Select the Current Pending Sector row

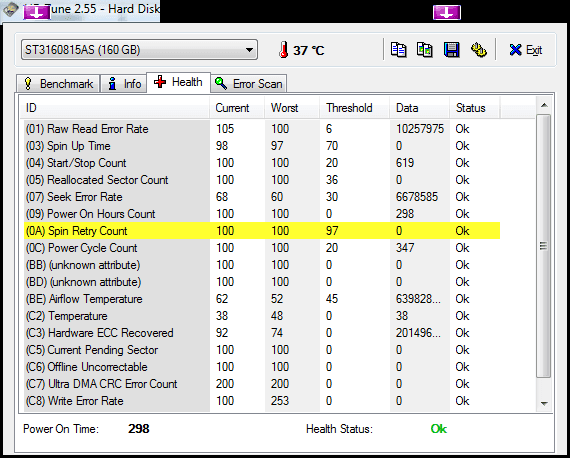point(262,350)
